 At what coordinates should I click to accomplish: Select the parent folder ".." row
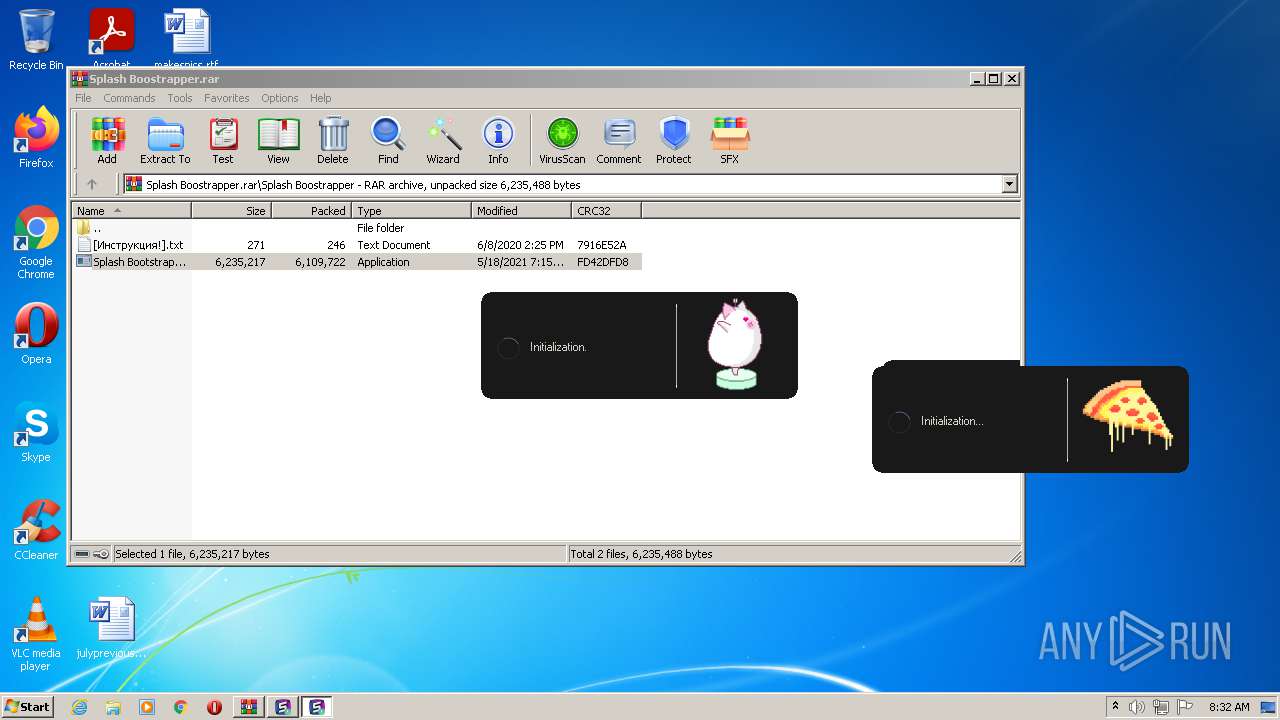point(356,228)
